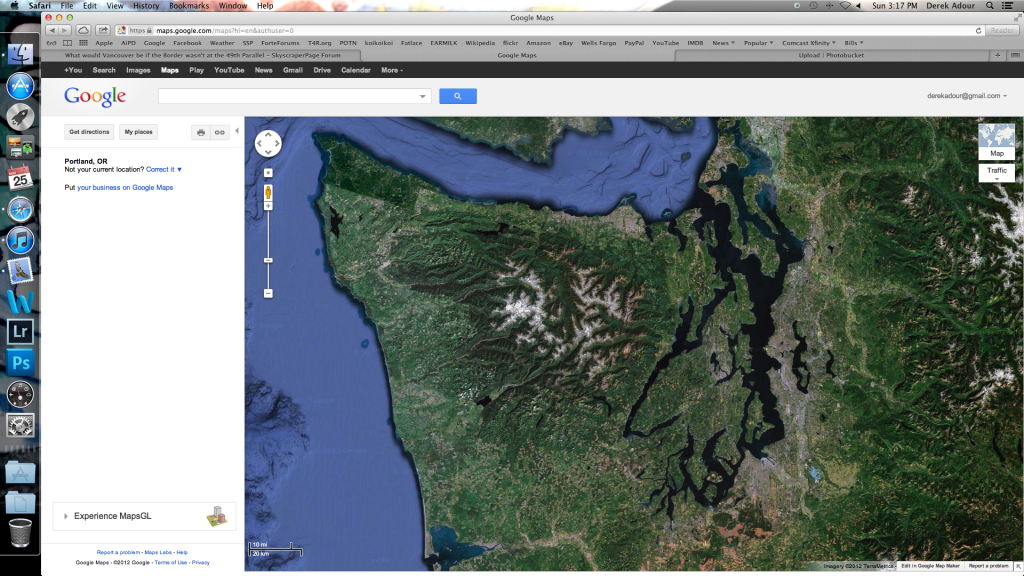Click the blue search magnifier button

point(458,96)
